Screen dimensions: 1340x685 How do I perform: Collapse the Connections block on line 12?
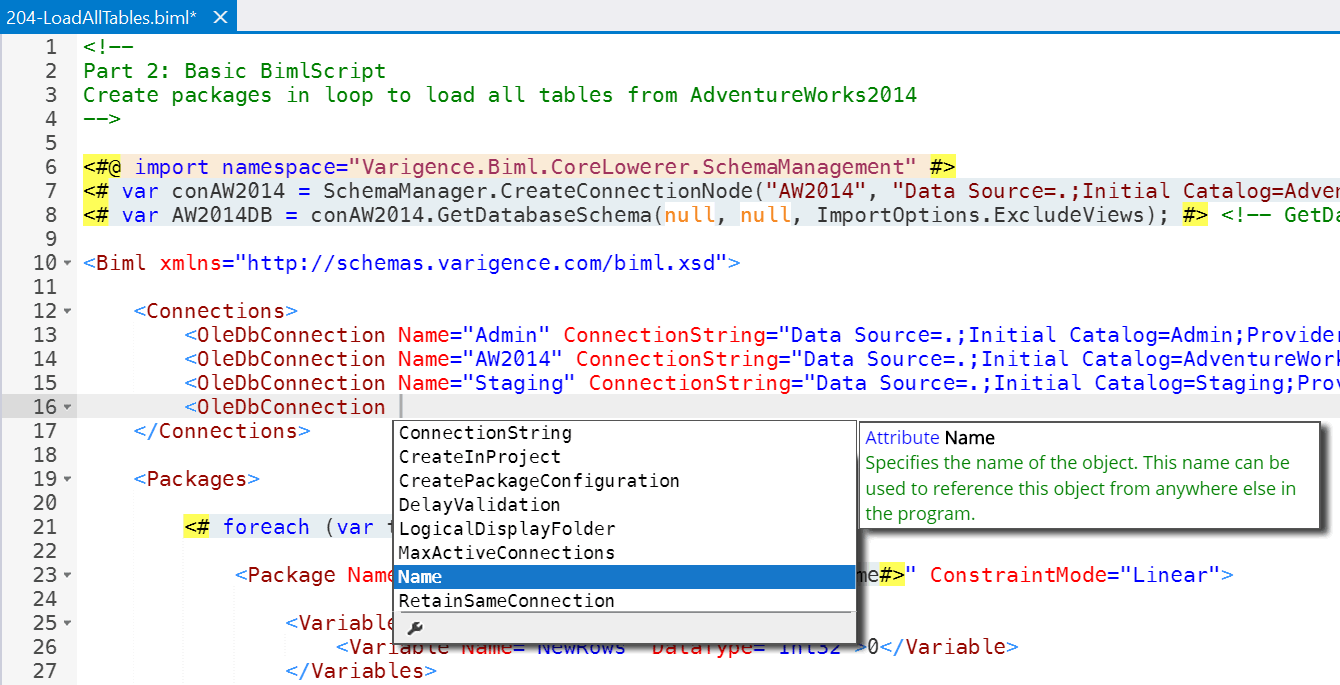pyautogui.click(x=67, y=311)
